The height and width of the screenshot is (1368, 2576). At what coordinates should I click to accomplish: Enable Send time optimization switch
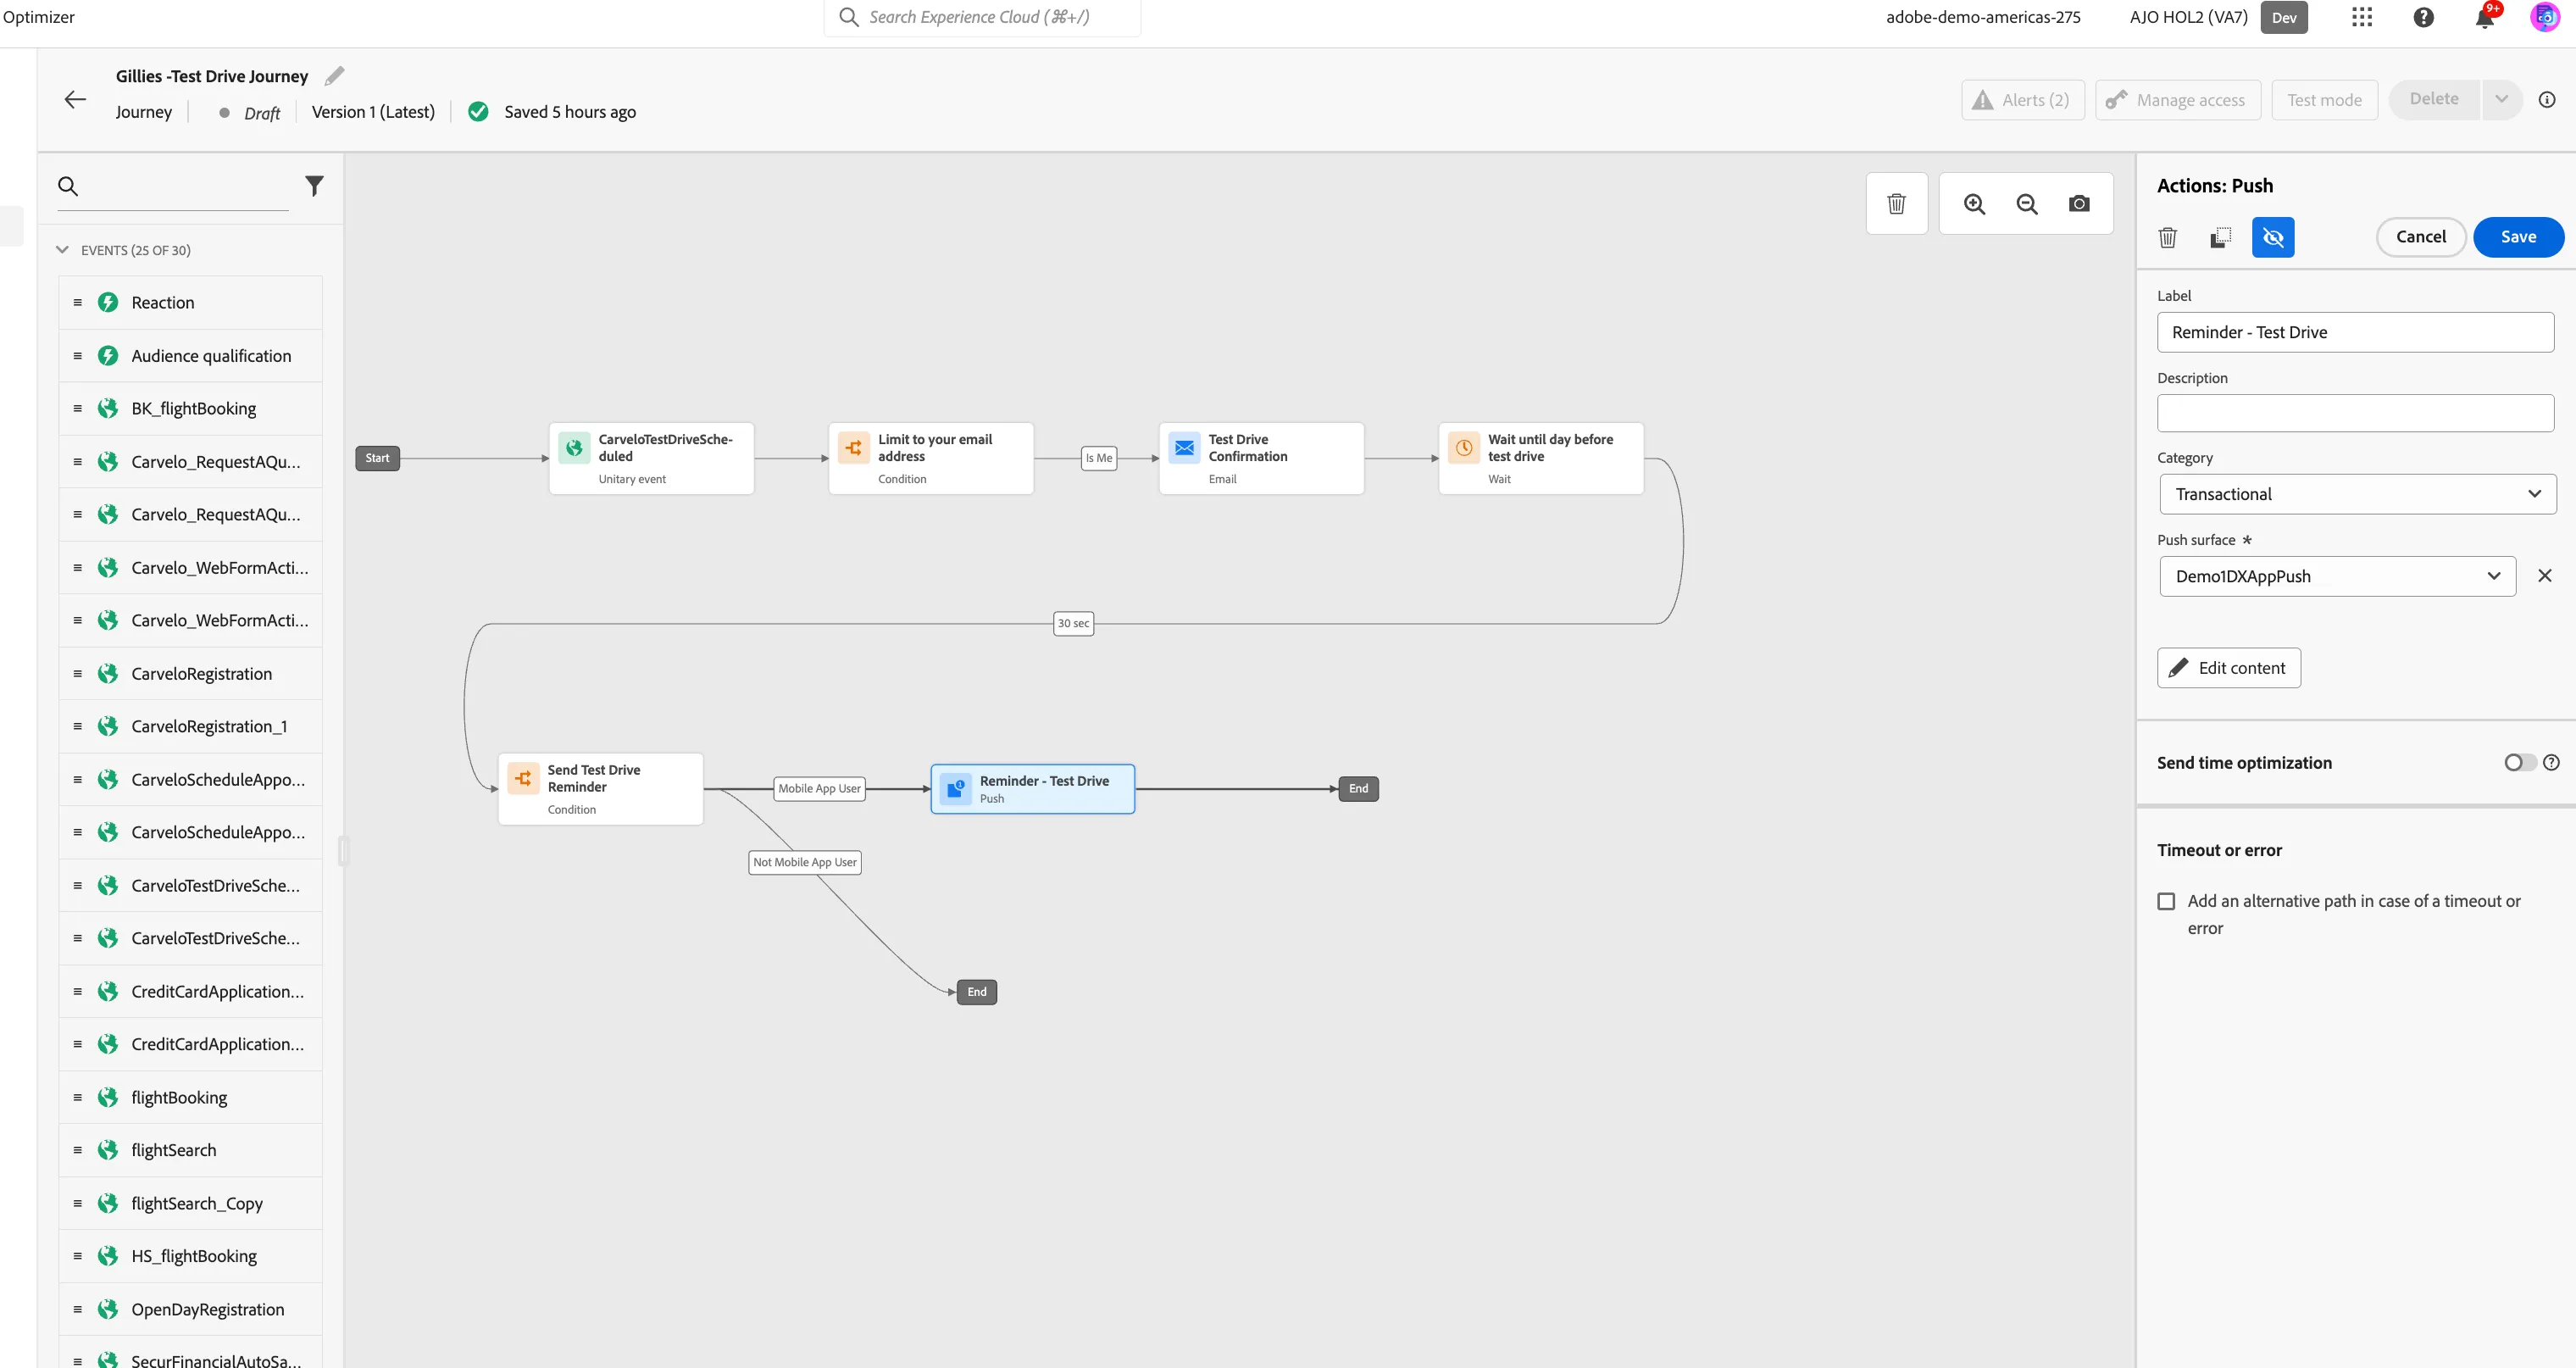2519,763
